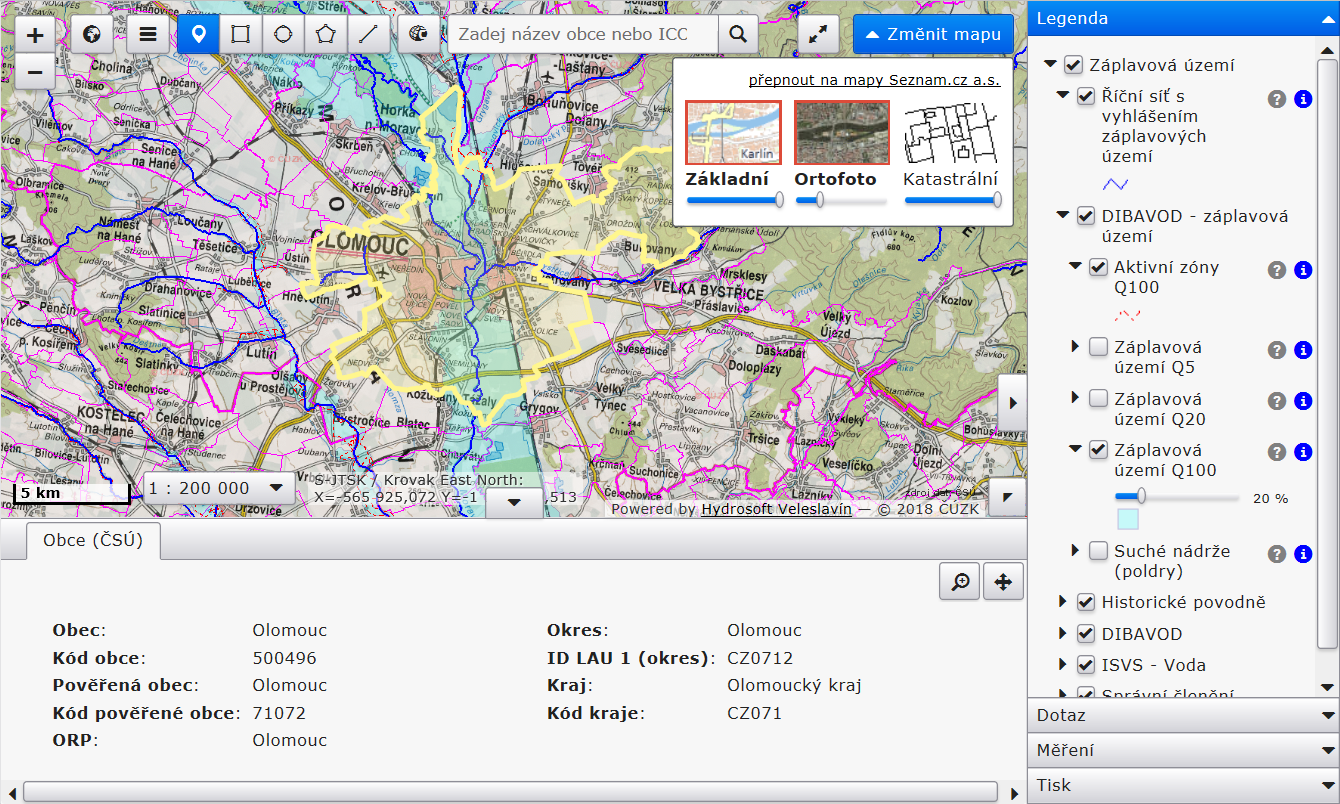Image resolution: width=1340 pixels, height=804 pixels.
Task: Click the overview map corner arrow button
Action: pos(1008,497)
